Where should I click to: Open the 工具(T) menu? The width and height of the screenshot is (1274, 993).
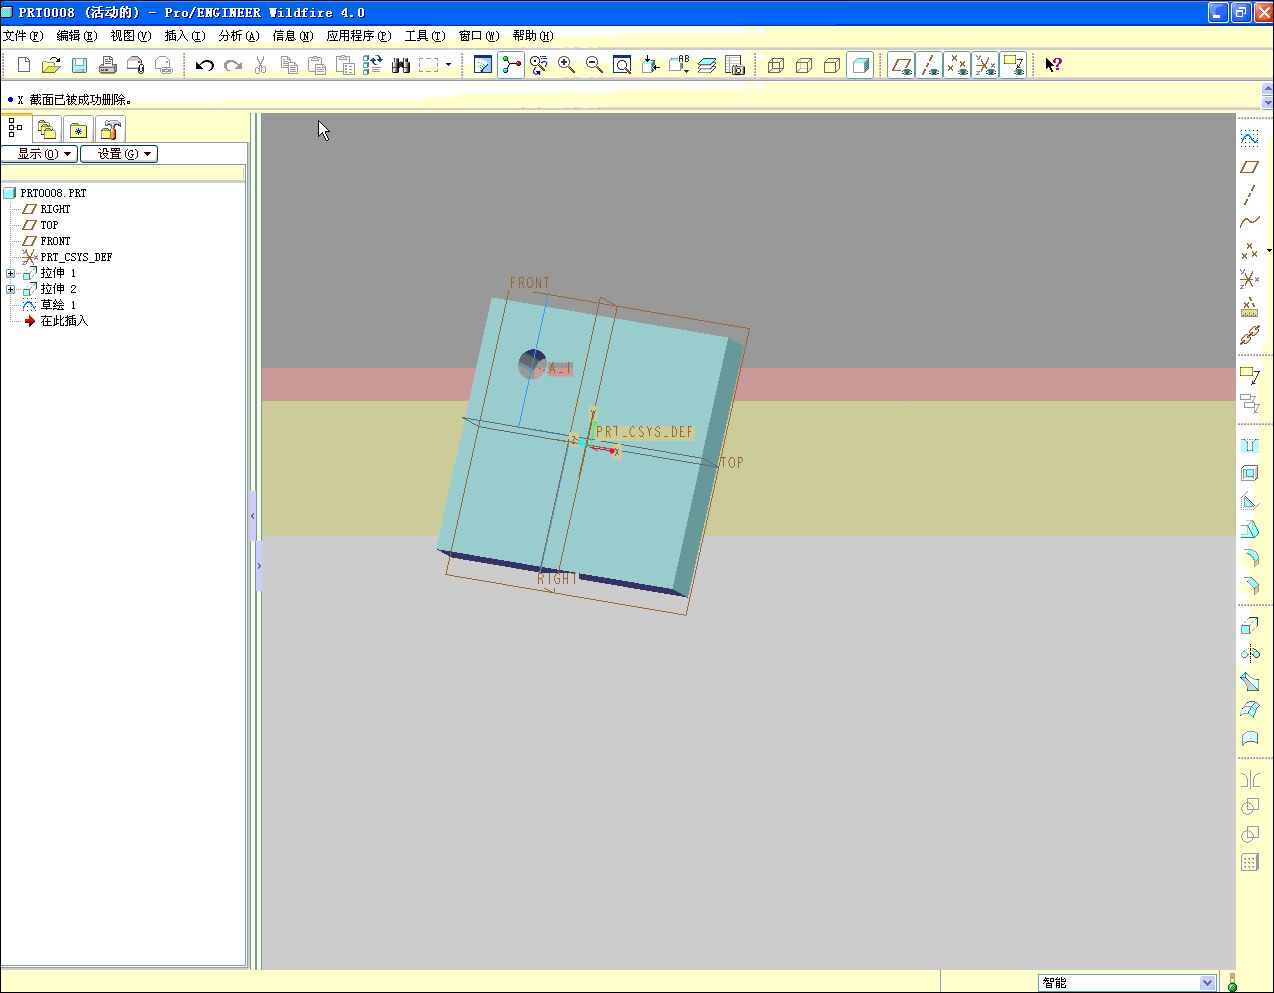[x=425, y=36]
